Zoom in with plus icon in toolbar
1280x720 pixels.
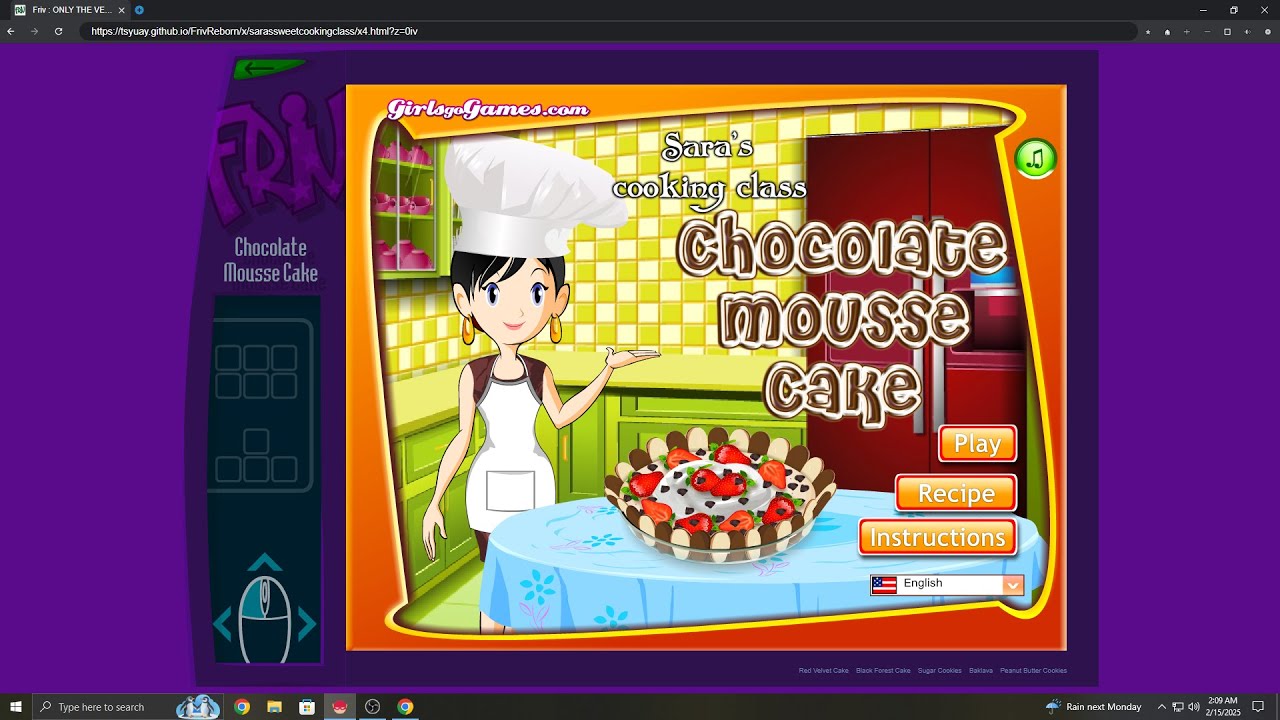[1187, 32]
